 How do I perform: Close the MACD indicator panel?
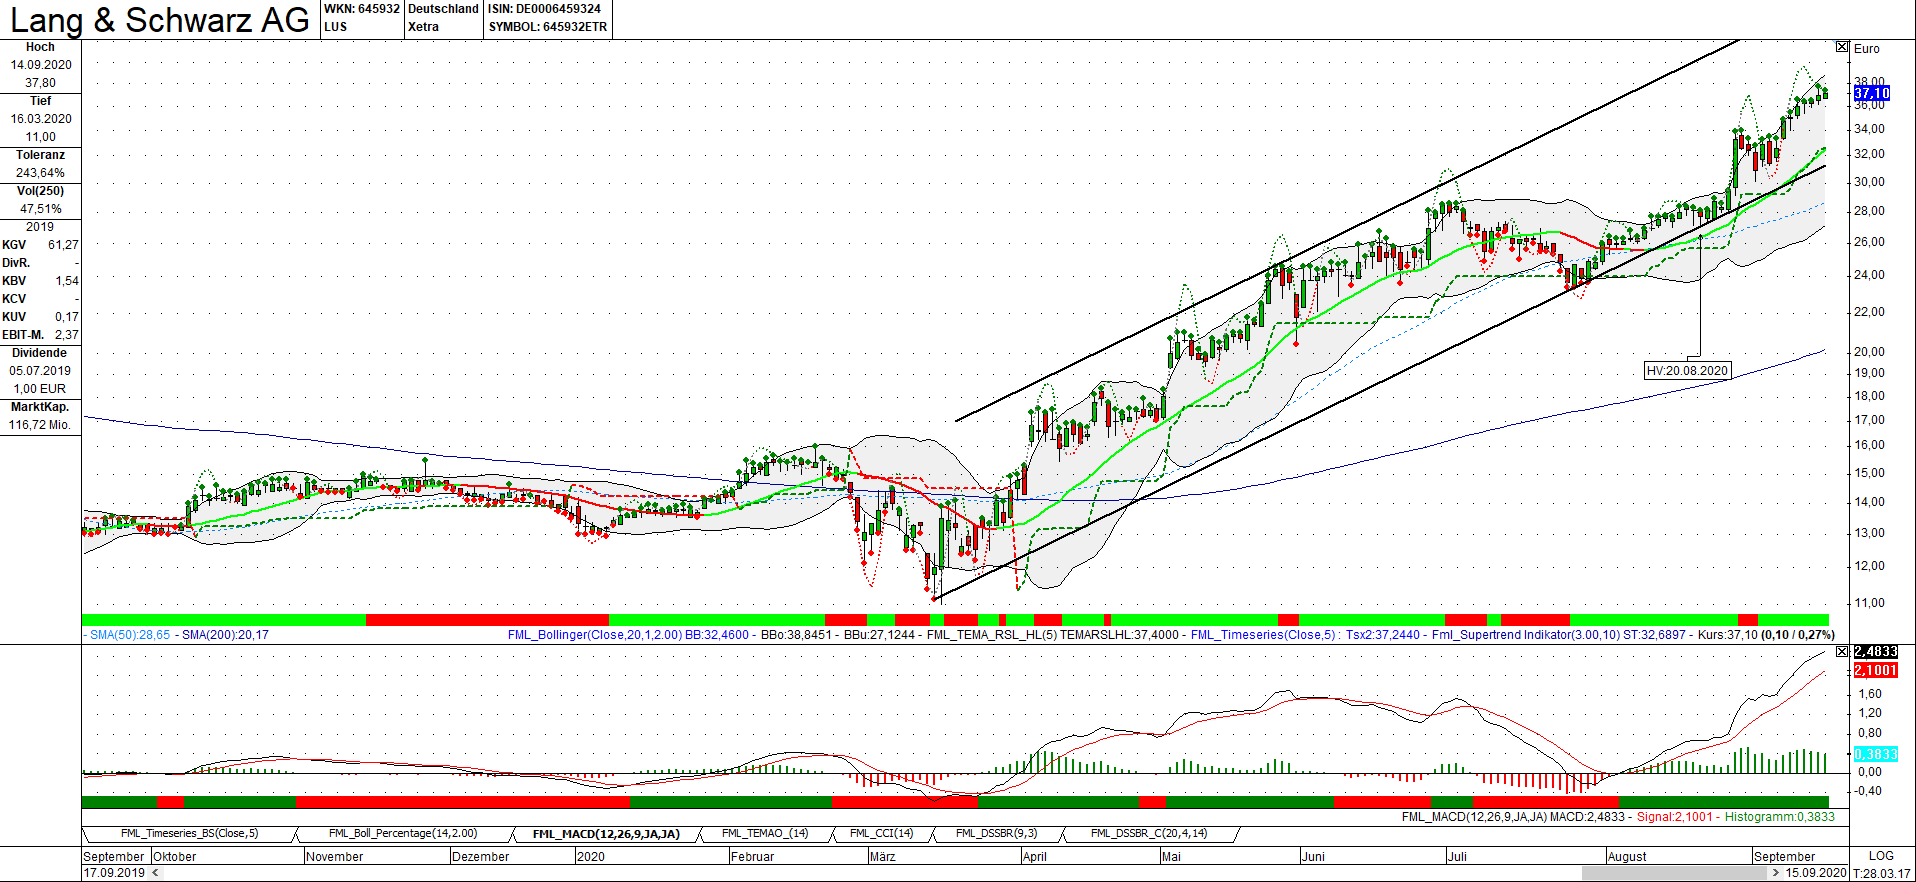pyautogui.click(x=1842, y=651)
